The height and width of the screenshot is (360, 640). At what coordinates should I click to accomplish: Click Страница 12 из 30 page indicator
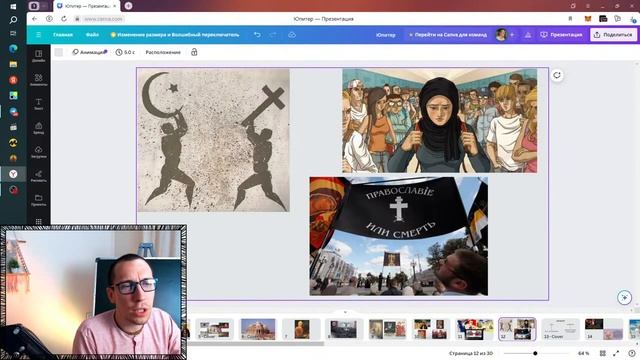[471, 353]
